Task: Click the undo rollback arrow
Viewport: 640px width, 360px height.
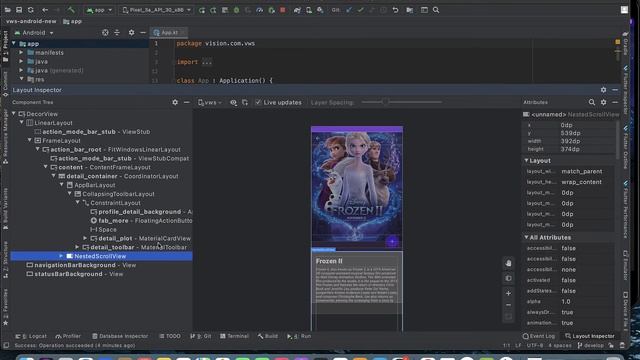Action: tap(395, 10)
